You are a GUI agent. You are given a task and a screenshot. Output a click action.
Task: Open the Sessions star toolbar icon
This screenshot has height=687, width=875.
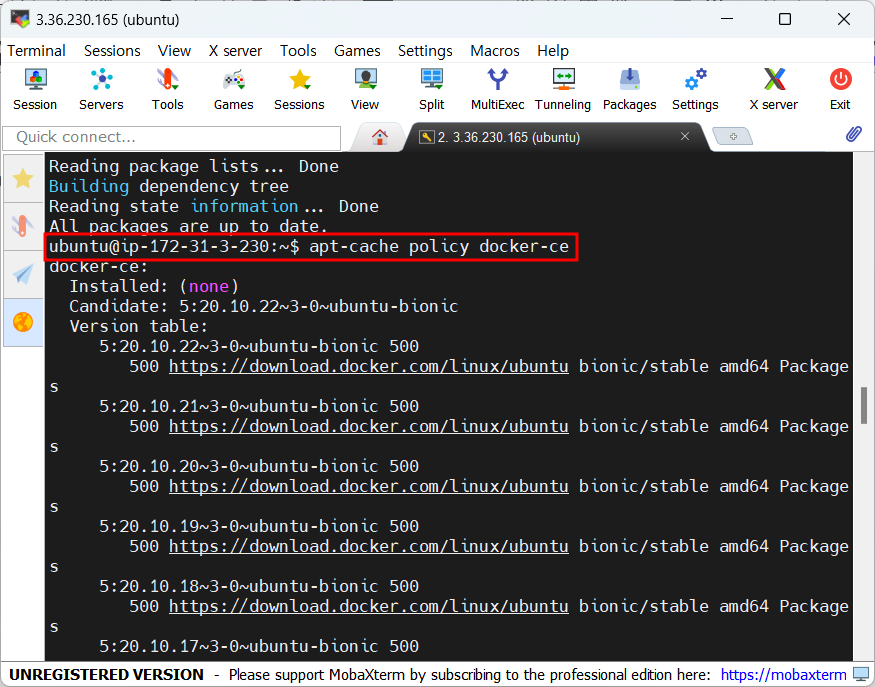[x=299, y=89]
